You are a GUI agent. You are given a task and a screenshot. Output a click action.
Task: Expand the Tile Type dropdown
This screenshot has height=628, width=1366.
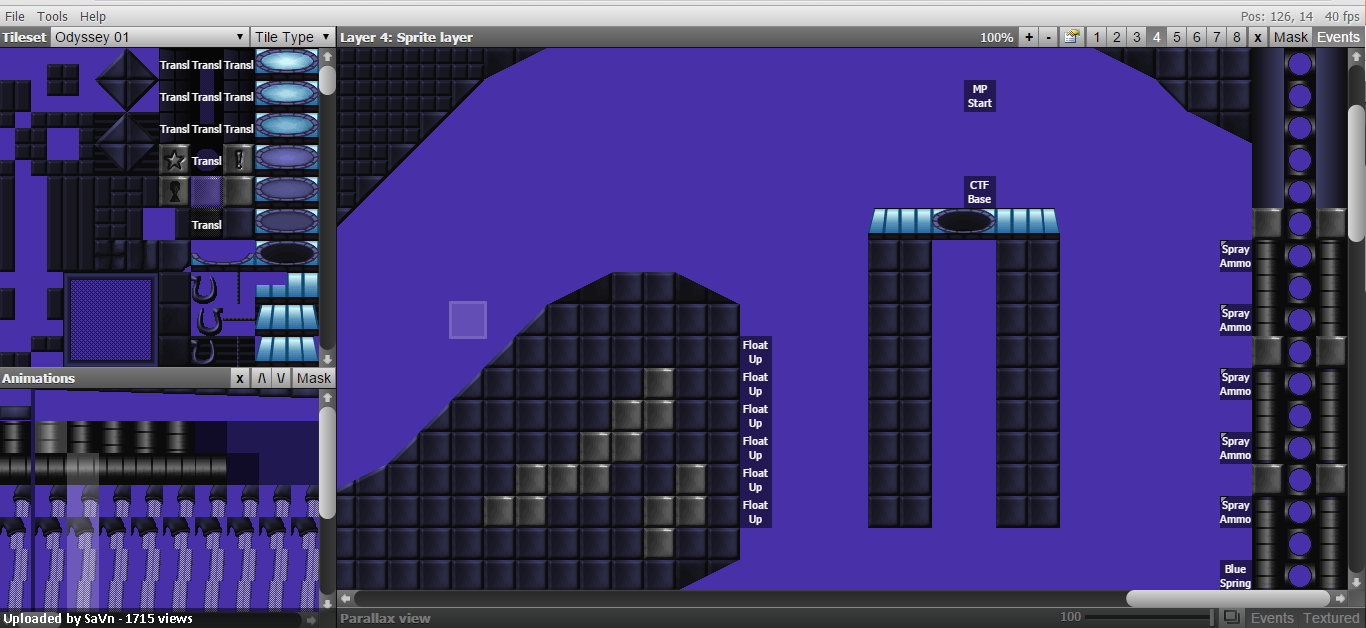pyautogui.click(x=292, y=37)
